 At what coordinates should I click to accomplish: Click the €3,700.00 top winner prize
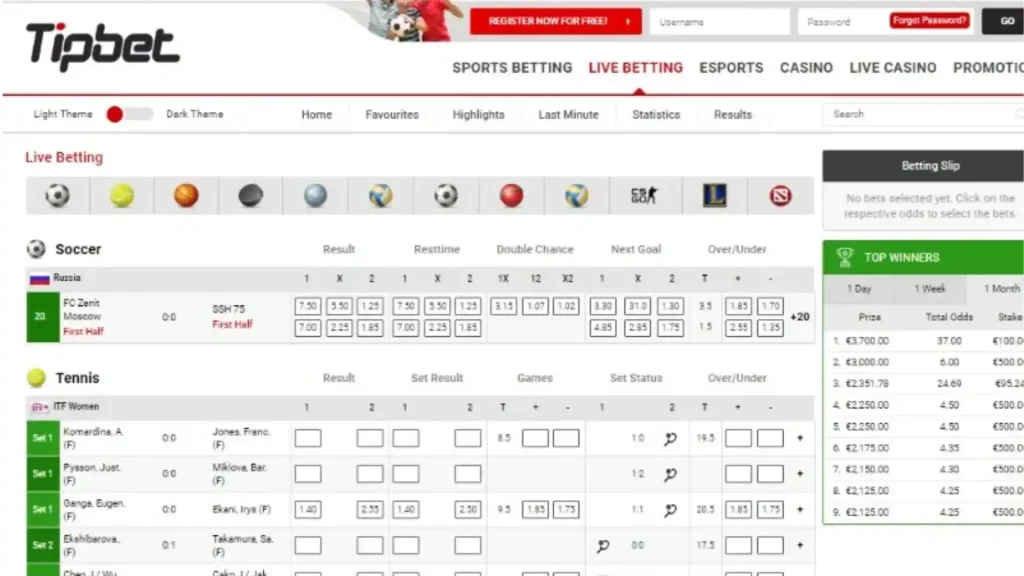[x=867, y=341]
